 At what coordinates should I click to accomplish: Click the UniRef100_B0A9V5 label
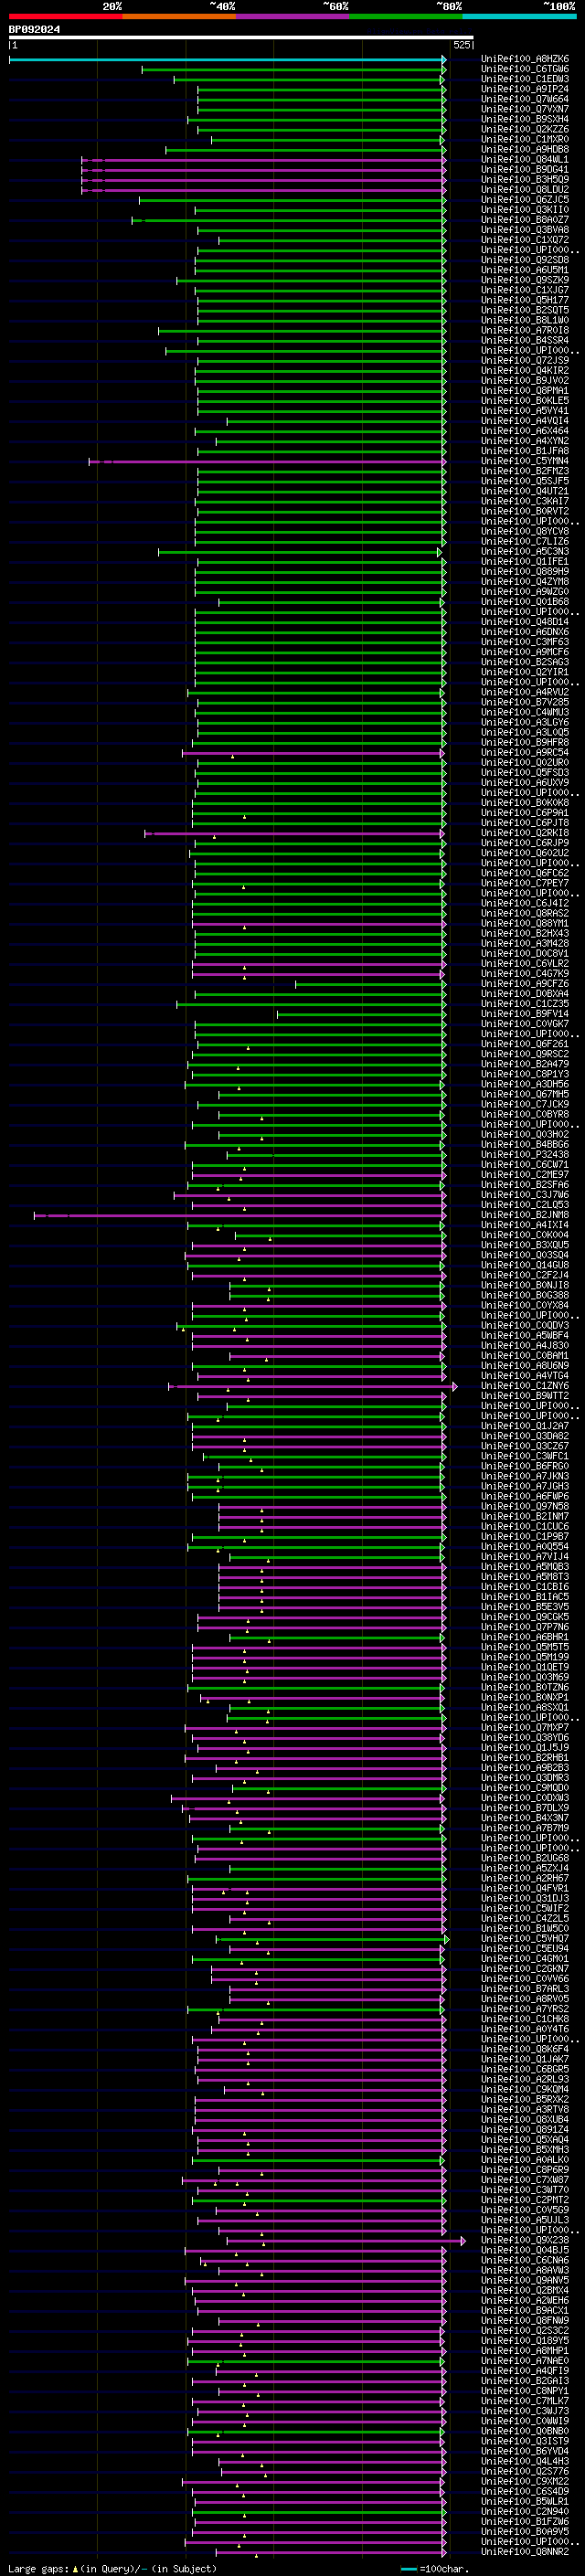point(525,2532)
